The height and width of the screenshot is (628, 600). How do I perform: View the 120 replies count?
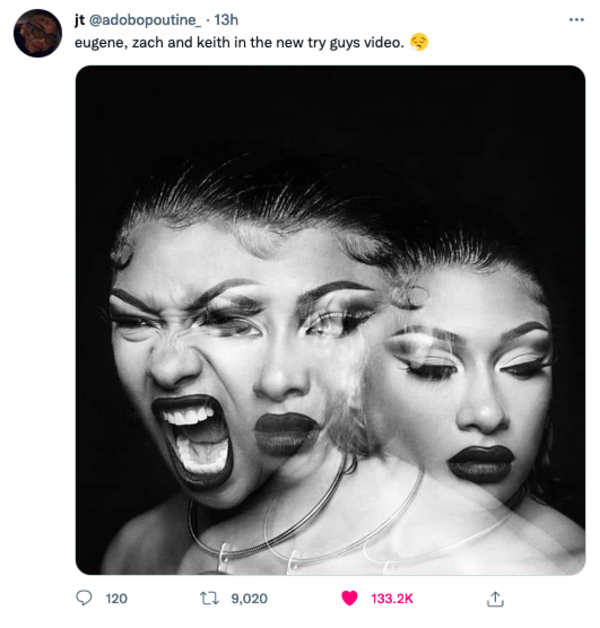tap(117, 598)
